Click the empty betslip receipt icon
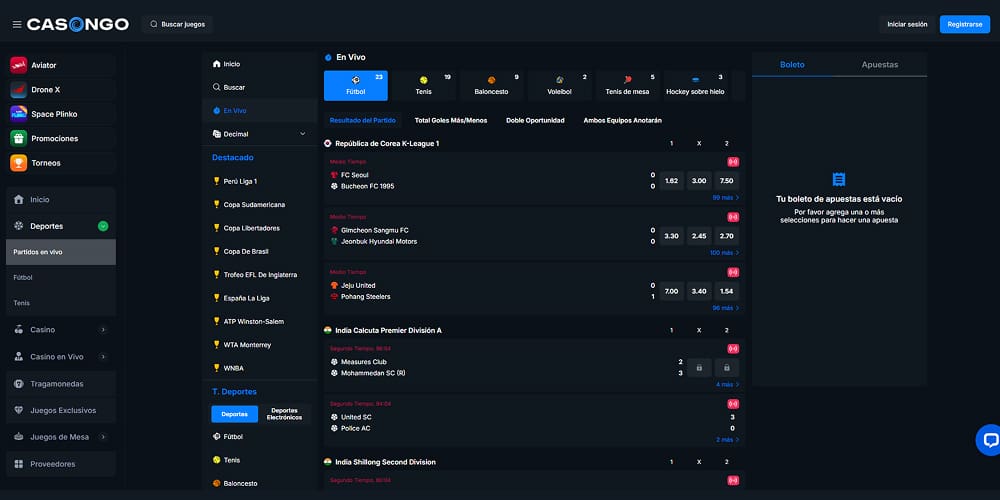Viewport: 1000px width, 500px height. coord(839,179)
